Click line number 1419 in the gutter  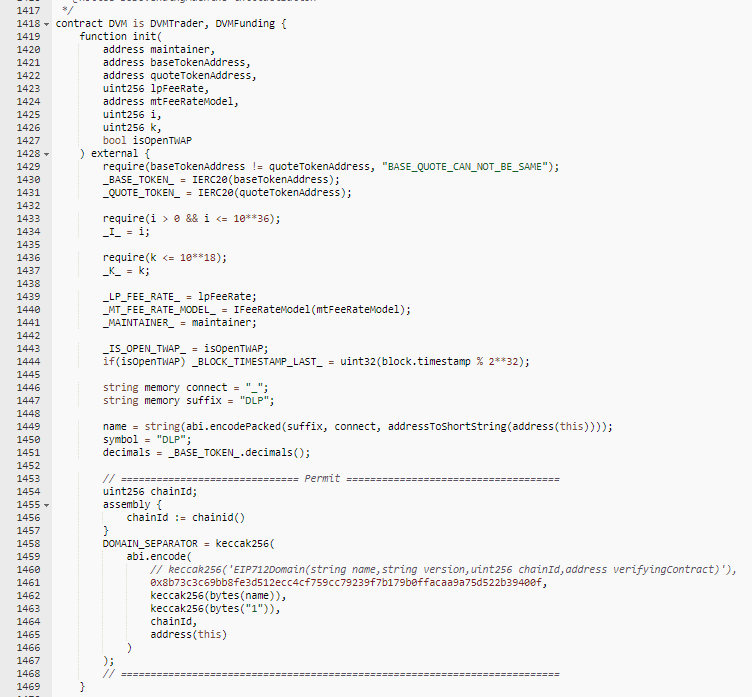(x=28, y=36)
